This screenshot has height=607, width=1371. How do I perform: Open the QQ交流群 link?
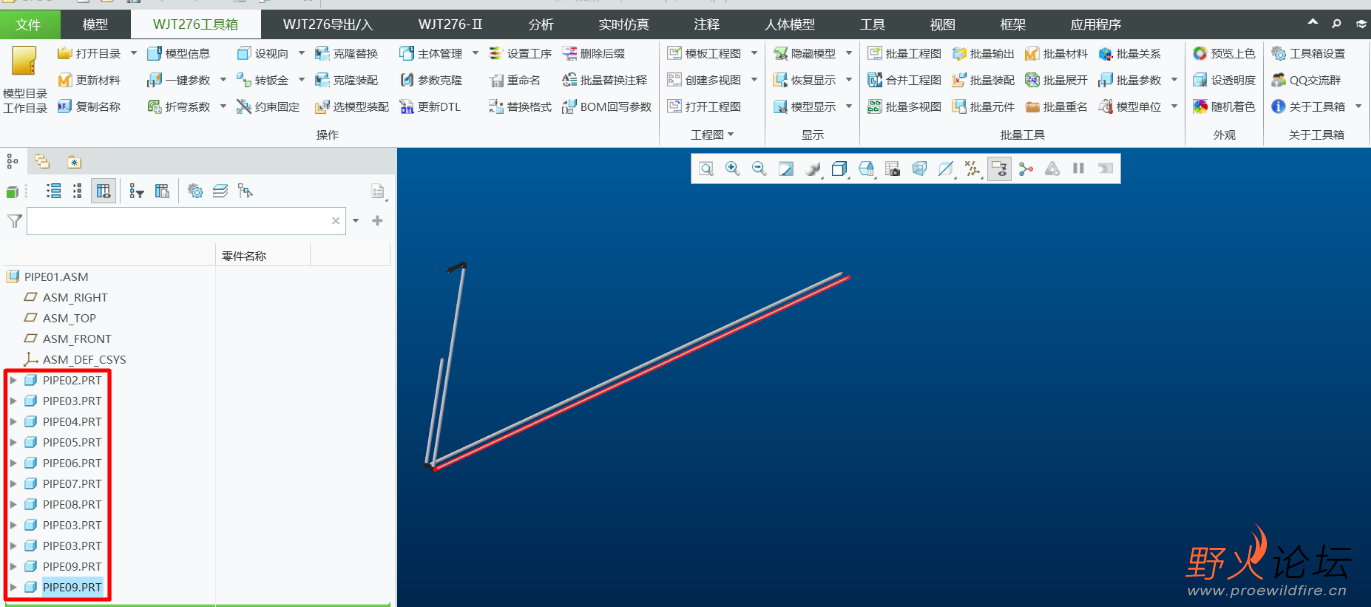1308,80
